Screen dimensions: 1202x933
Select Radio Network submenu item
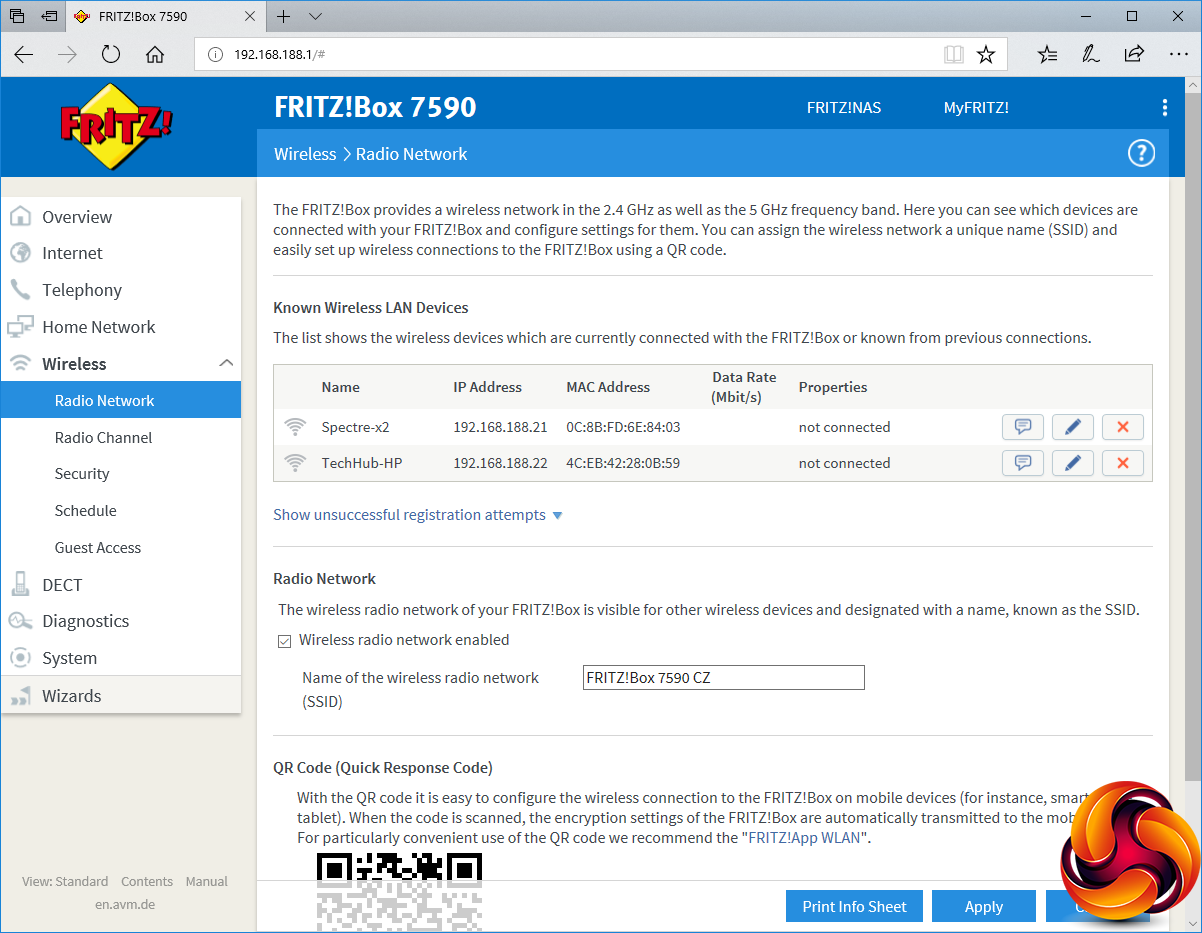point(121,400)
